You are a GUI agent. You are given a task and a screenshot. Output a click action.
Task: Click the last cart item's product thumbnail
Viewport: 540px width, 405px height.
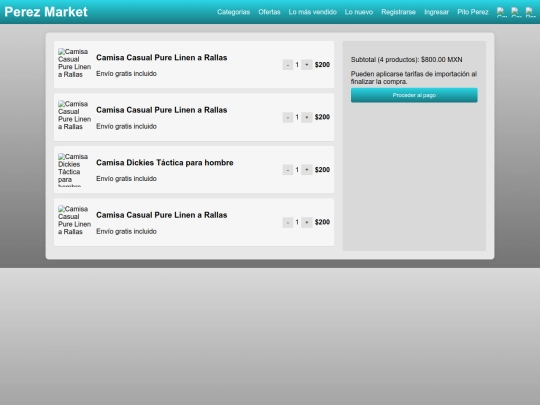pos(74,222)
